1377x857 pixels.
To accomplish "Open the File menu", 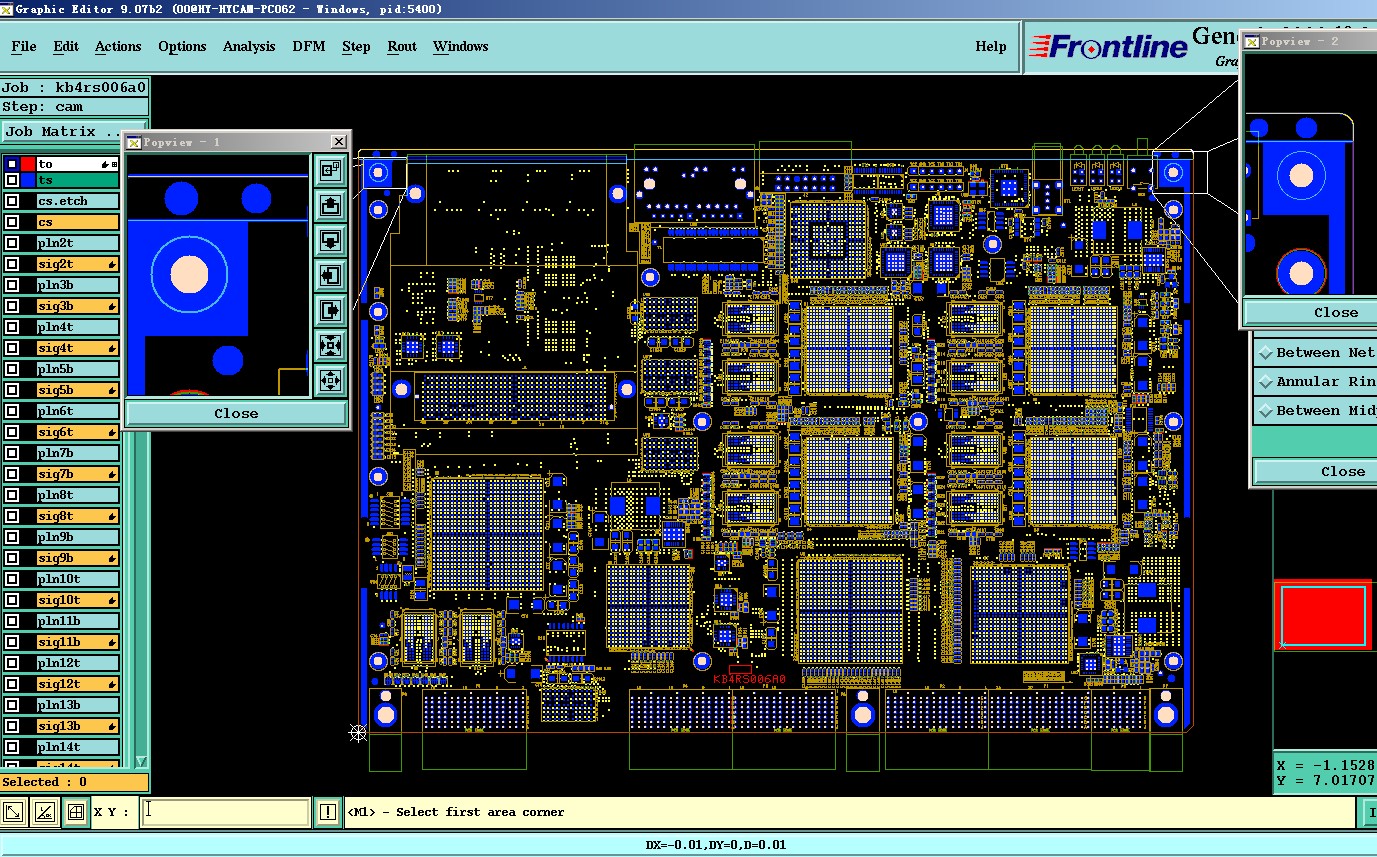I will click(x=24, y=46).
